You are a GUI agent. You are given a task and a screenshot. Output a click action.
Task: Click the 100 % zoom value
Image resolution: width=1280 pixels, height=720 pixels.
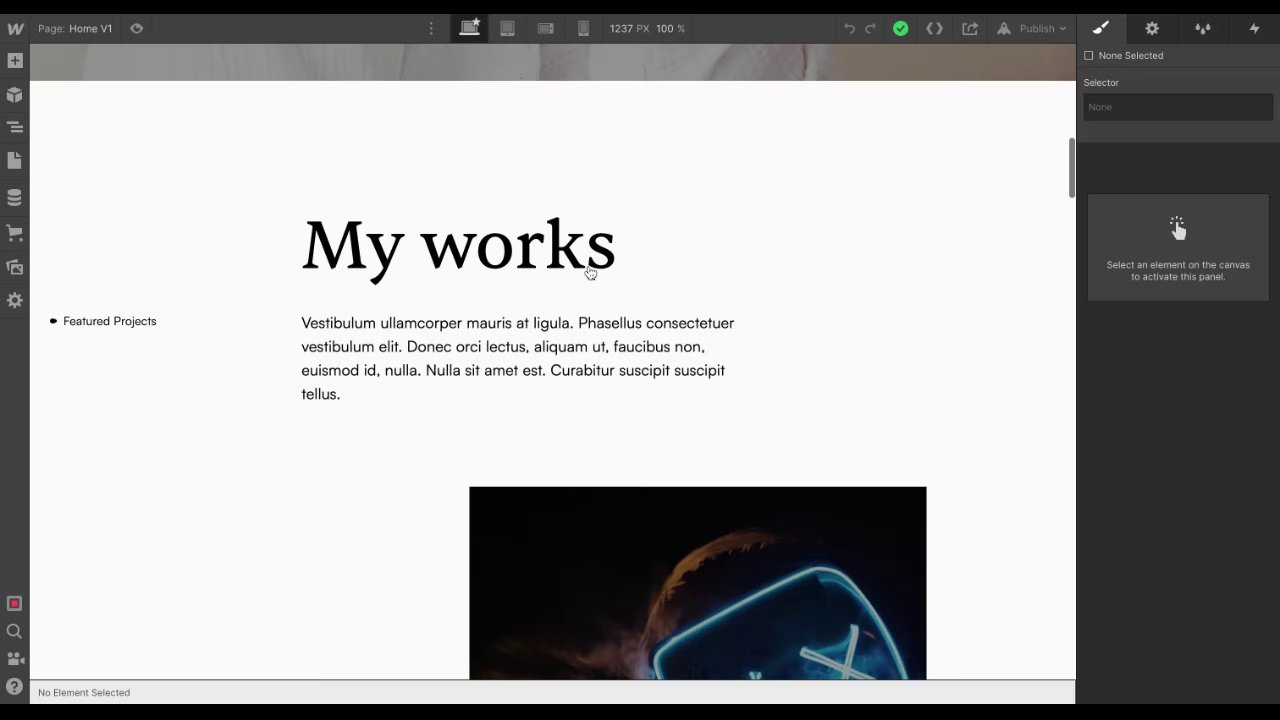(x=671, y=28)
